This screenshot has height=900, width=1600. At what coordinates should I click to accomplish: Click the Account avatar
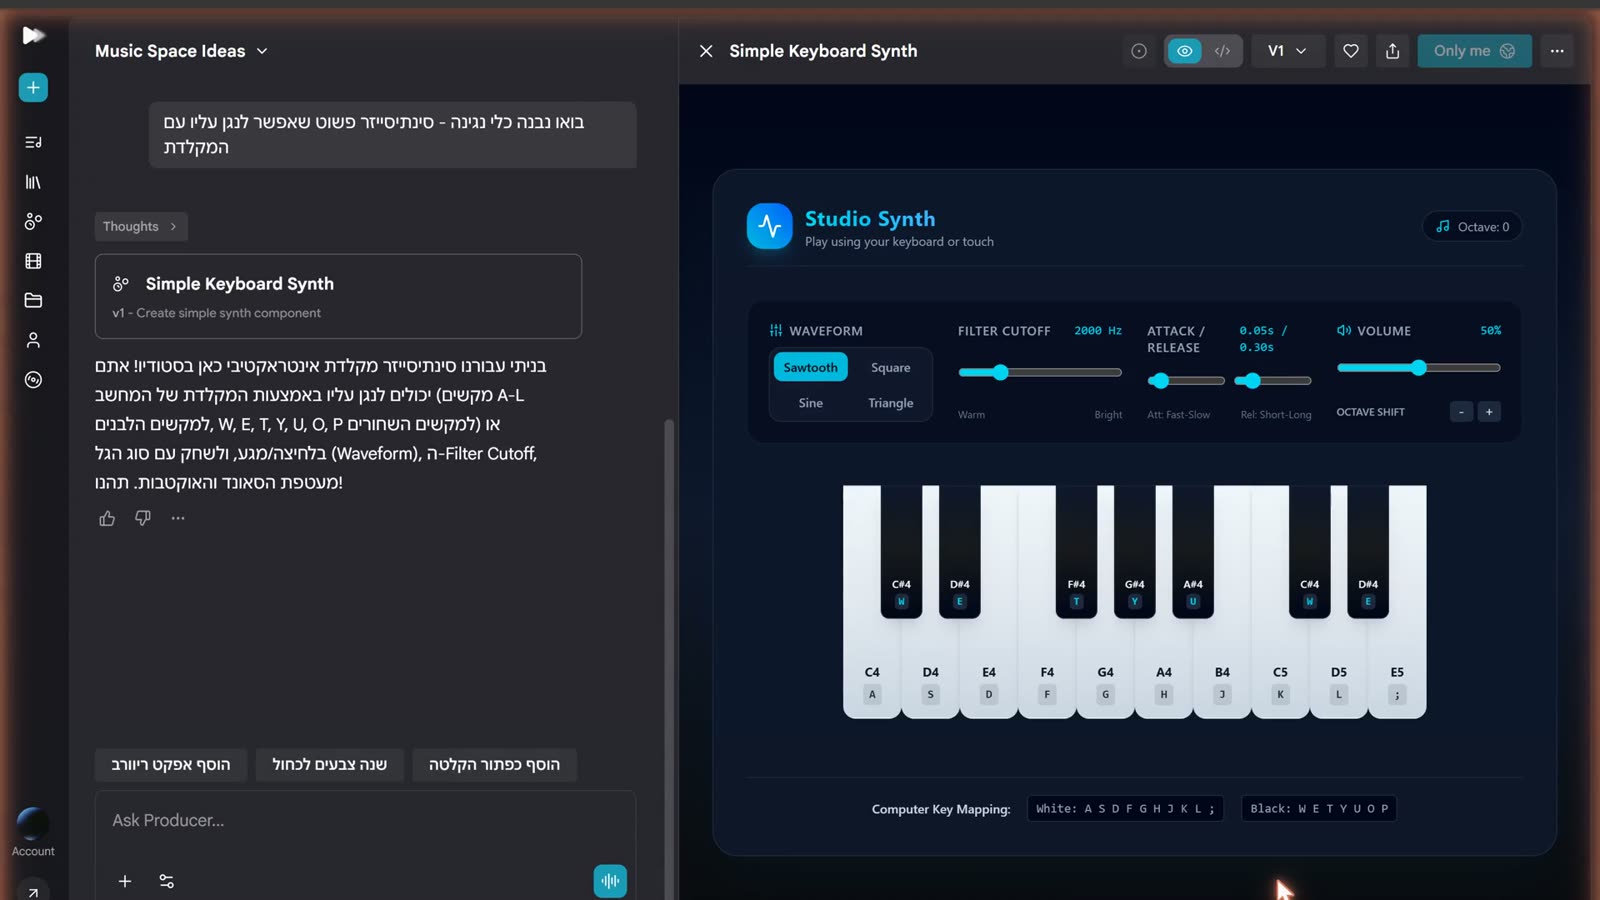(x=33, y=823)
